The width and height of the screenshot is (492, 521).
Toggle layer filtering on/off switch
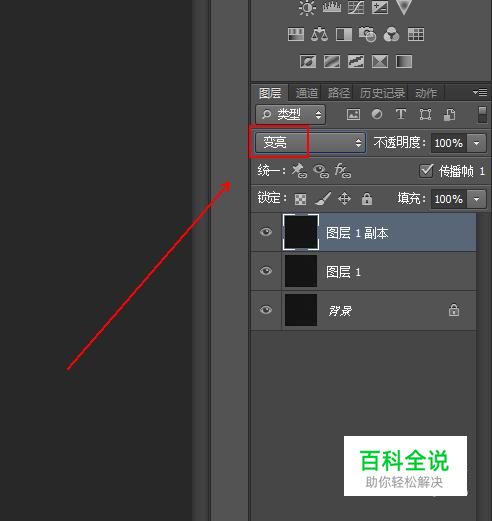click(x=482, y=114)
